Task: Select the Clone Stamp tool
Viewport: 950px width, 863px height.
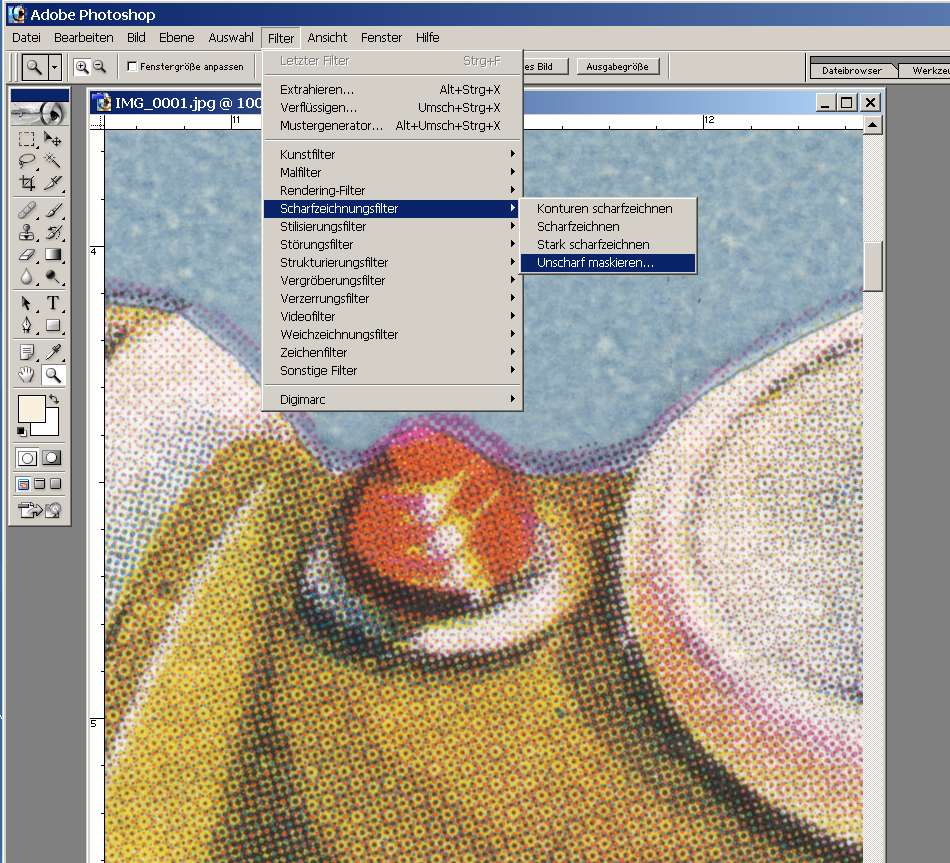Action: pos(27,232)
